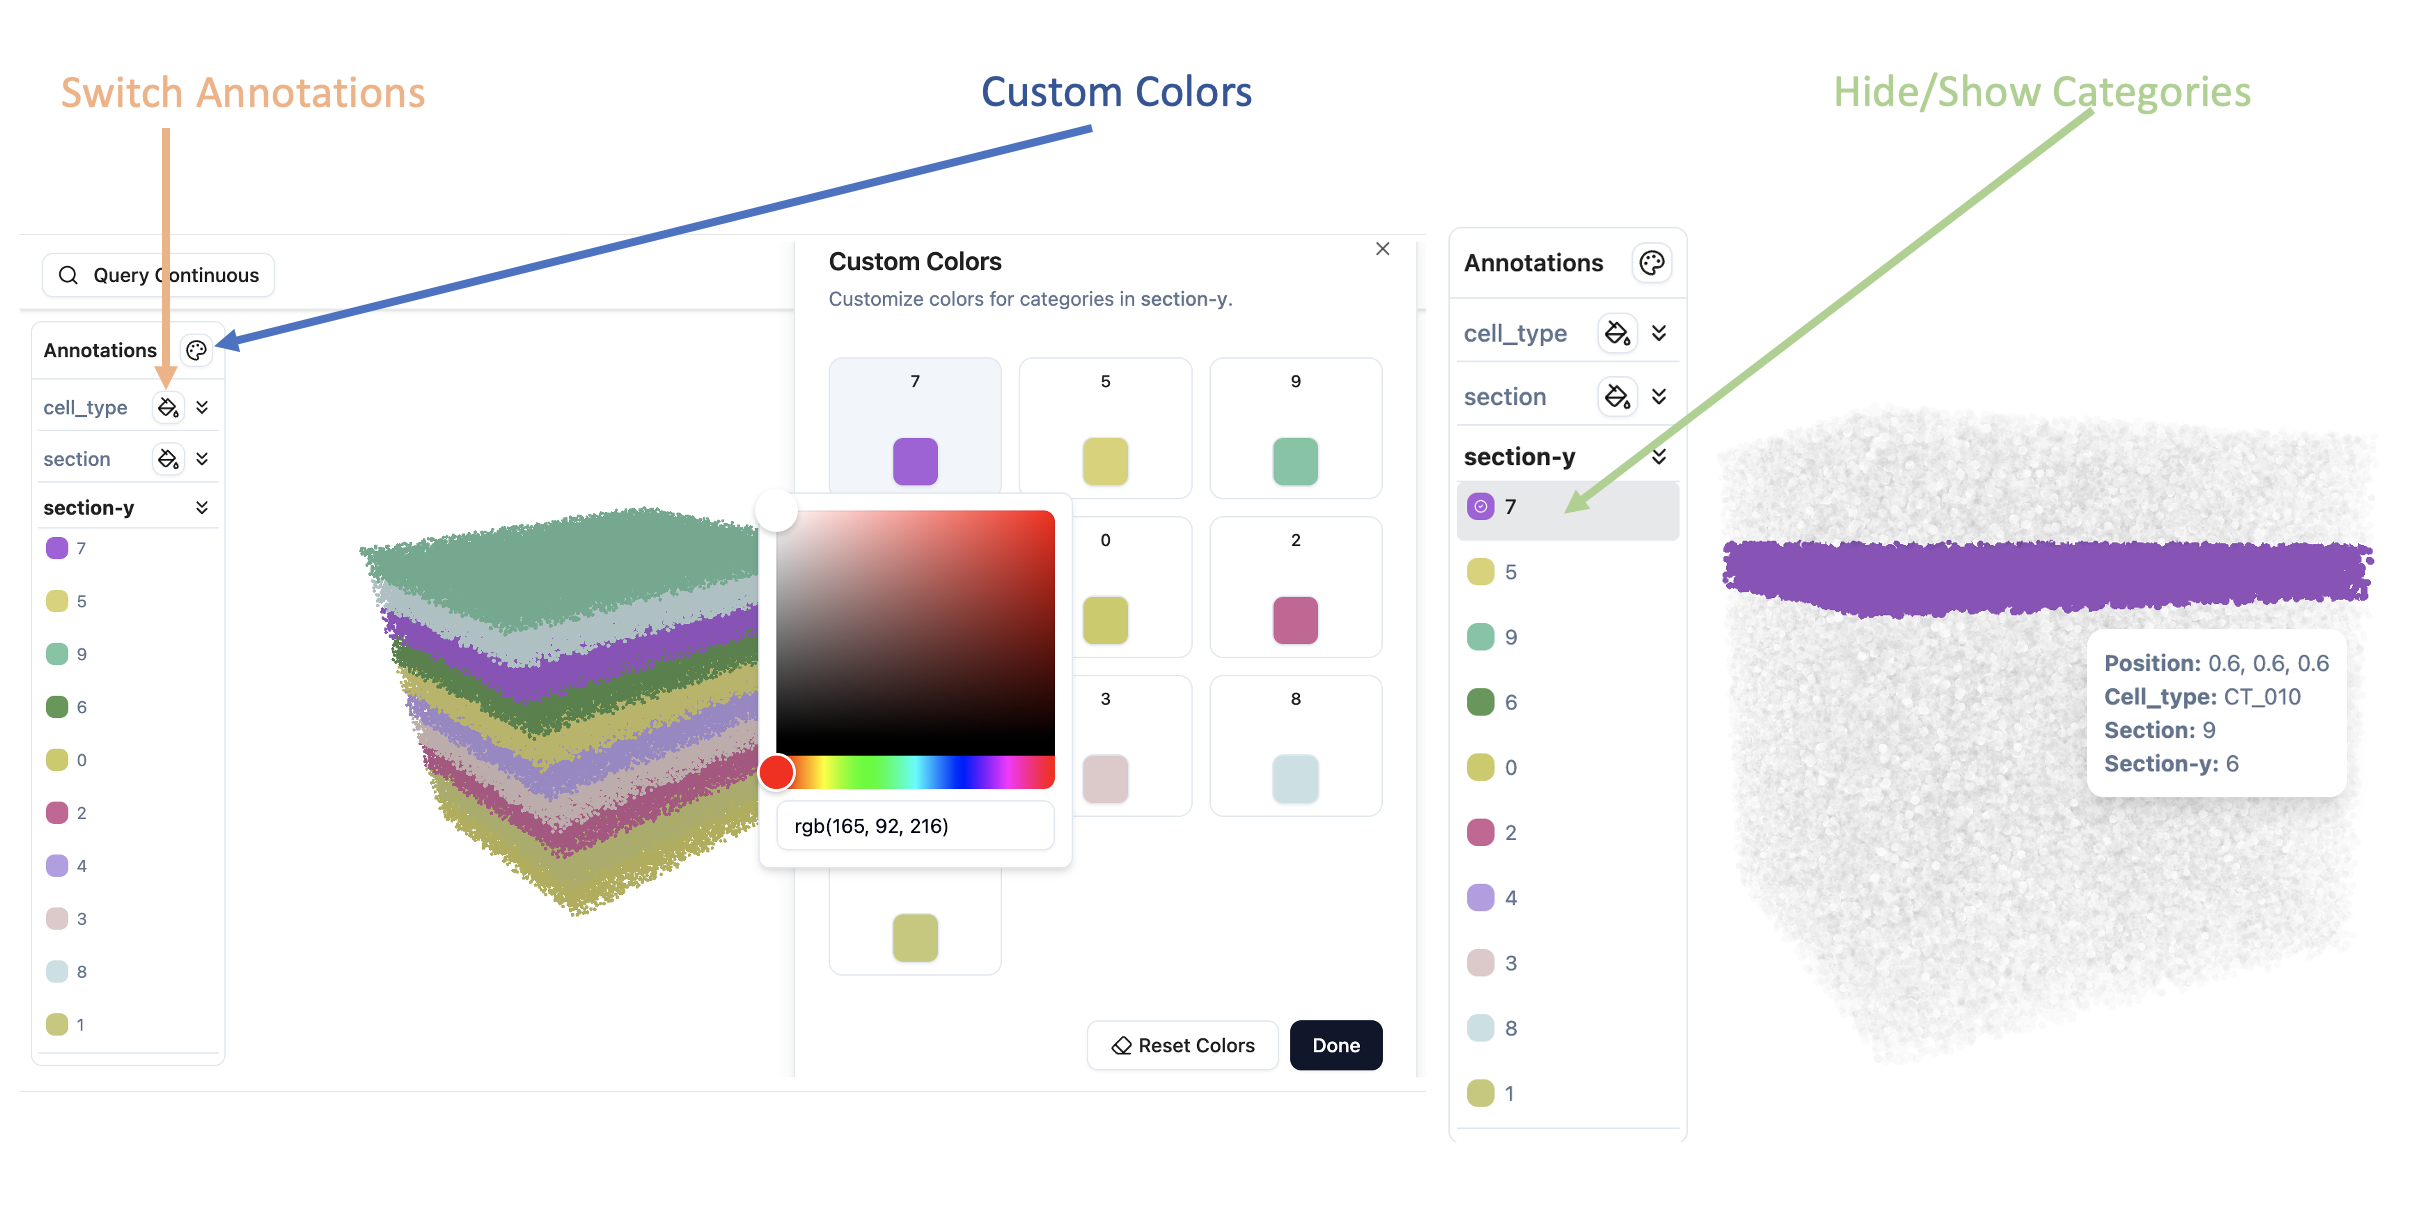Click palette icon in right Annotations panel

1651,263
